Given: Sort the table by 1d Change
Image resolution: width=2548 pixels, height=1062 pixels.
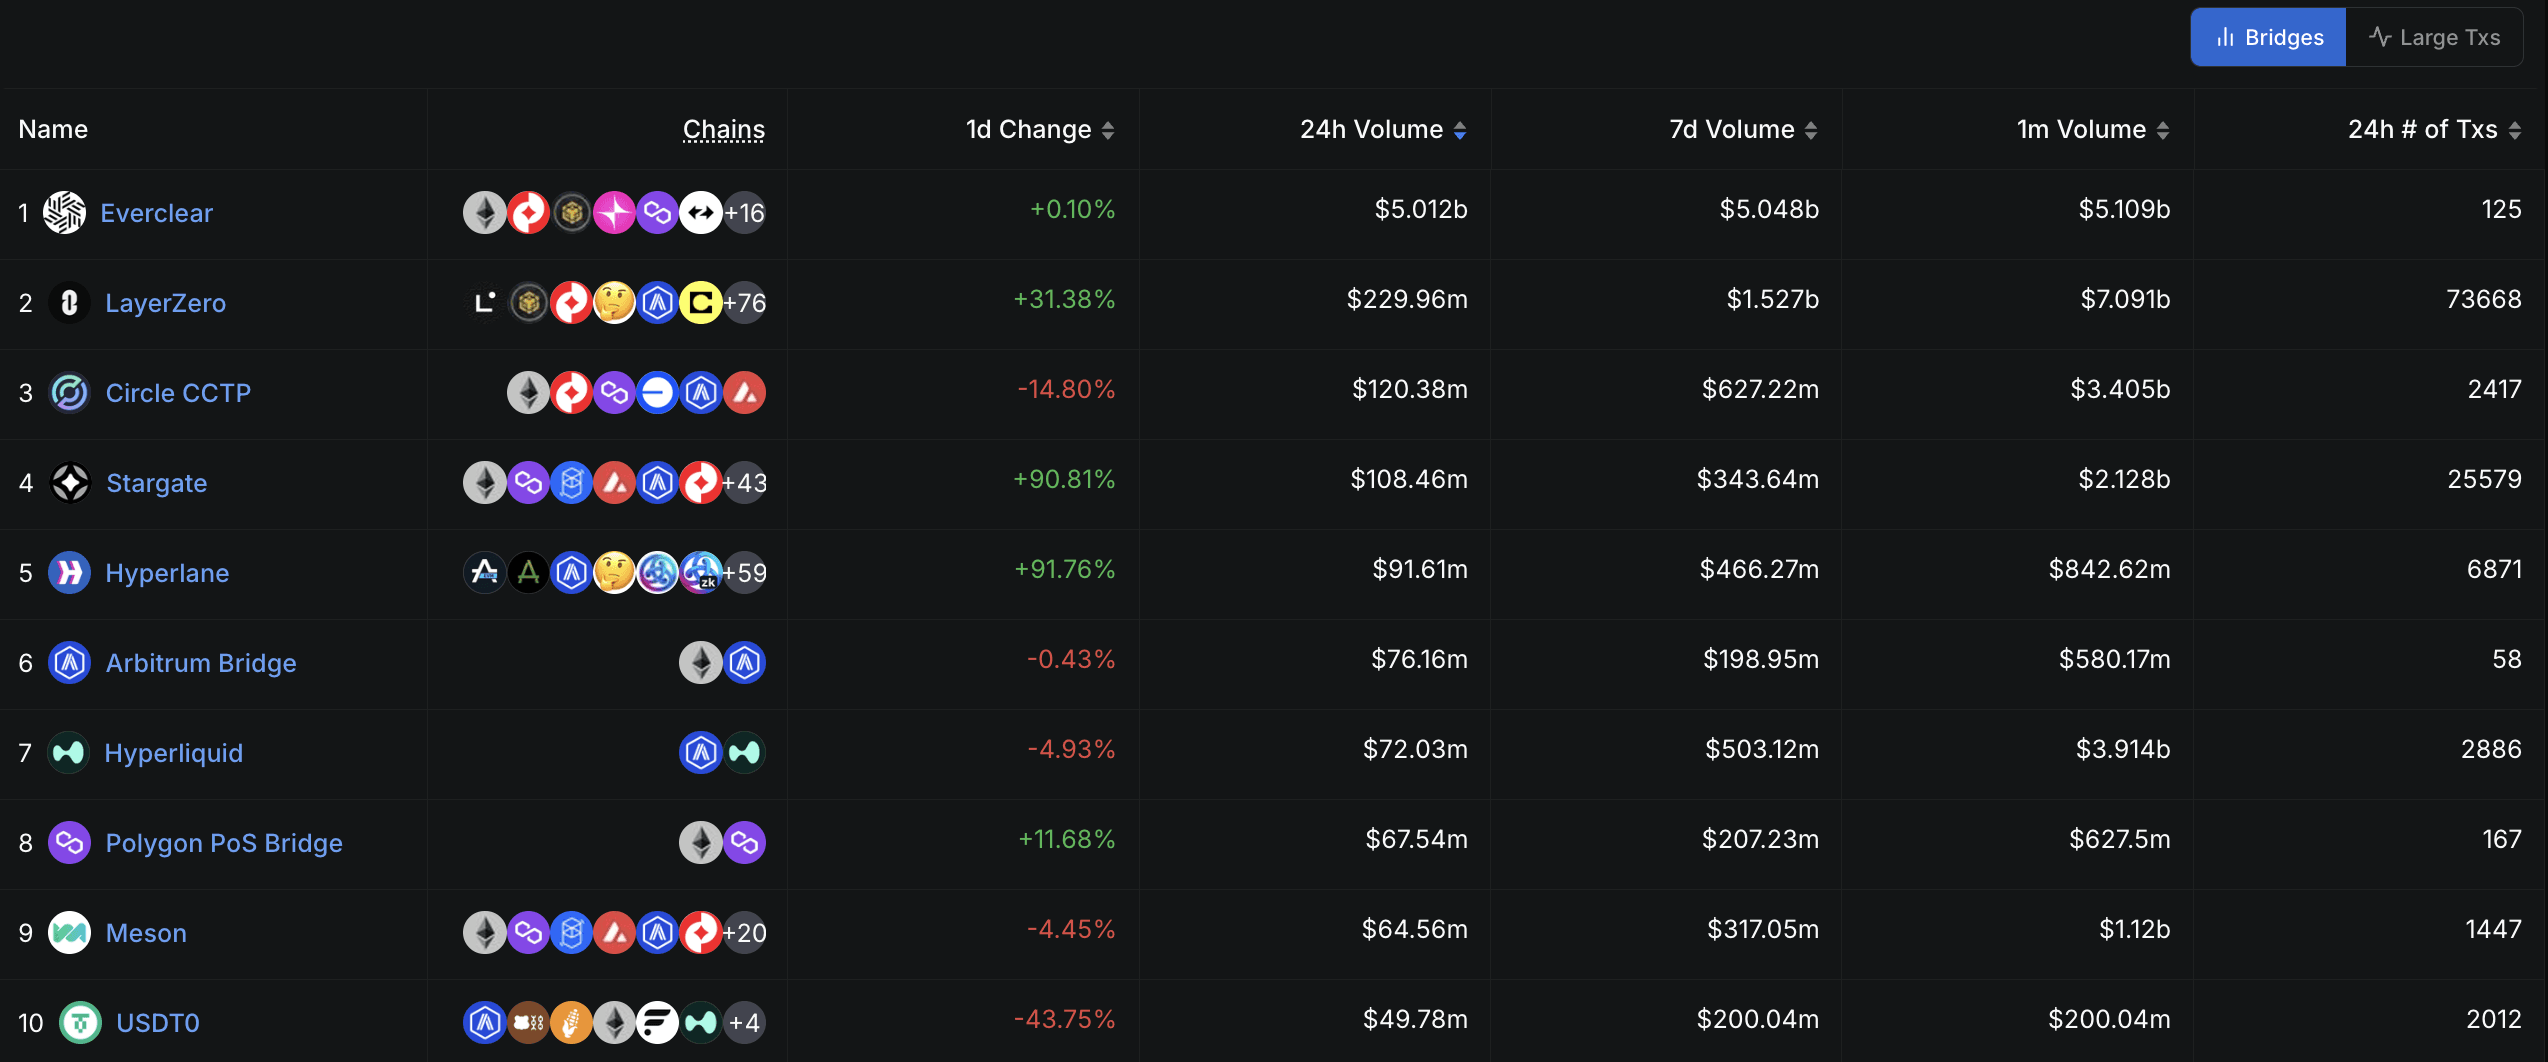Looking at the screenshot, I should tap(1040, 129).
